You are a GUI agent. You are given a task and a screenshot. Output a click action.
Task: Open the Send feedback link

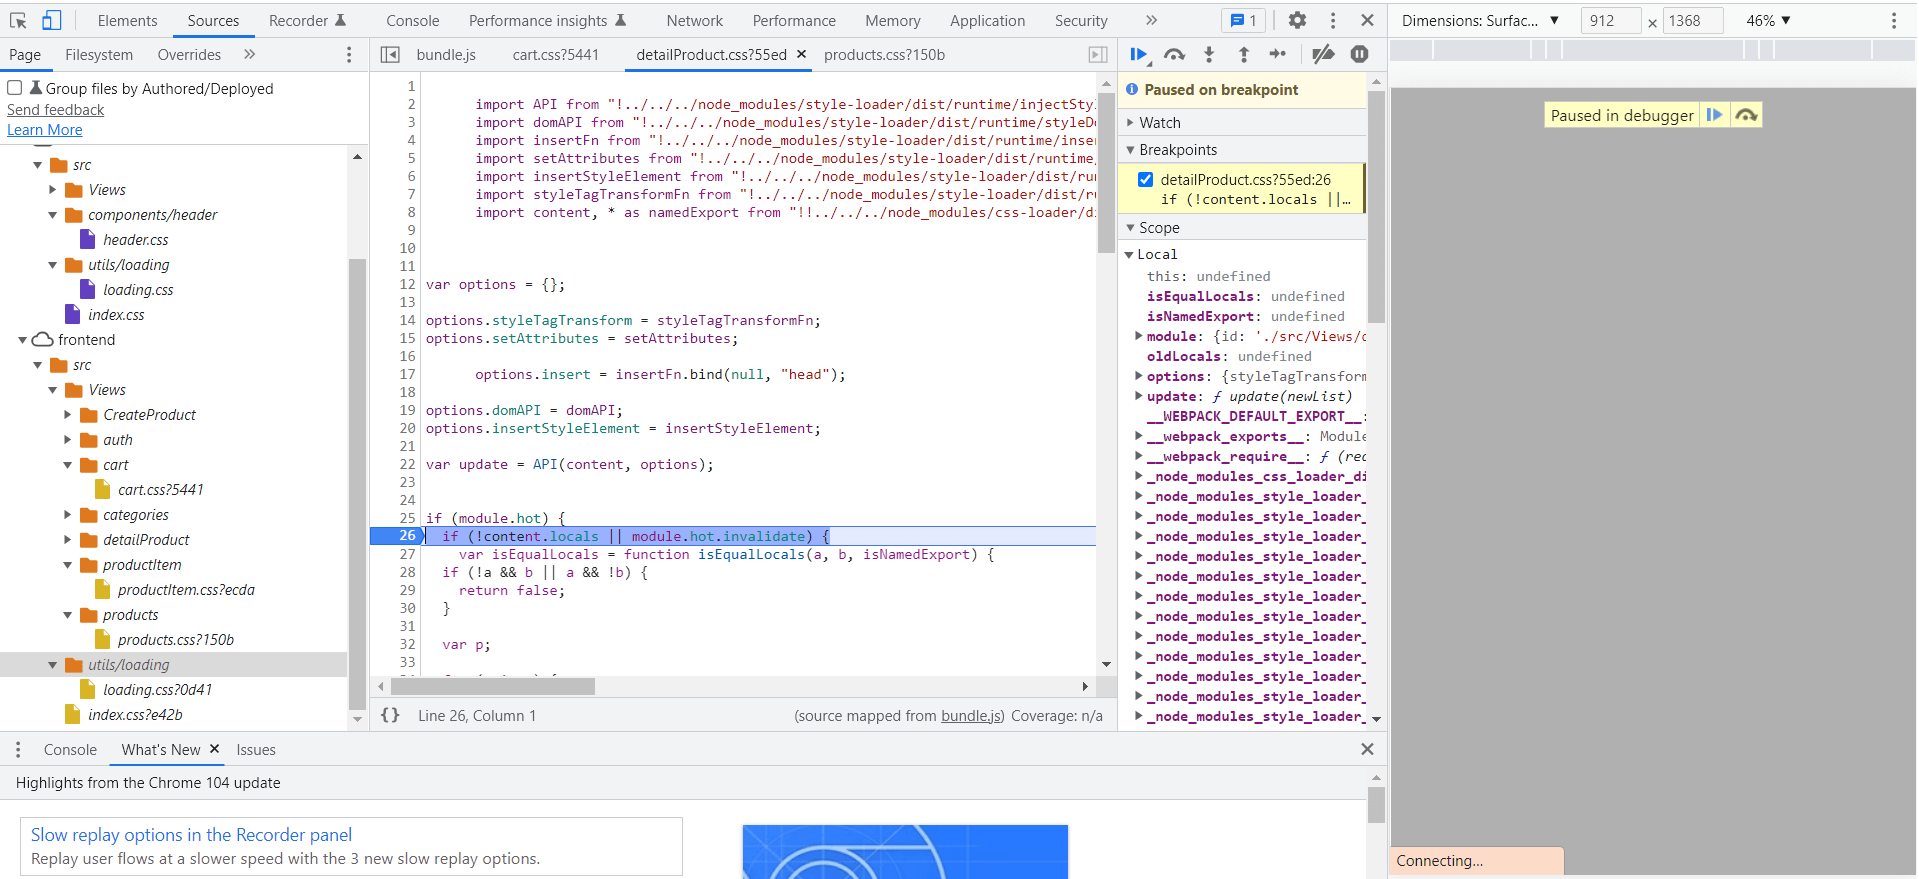tap(55, 110)
